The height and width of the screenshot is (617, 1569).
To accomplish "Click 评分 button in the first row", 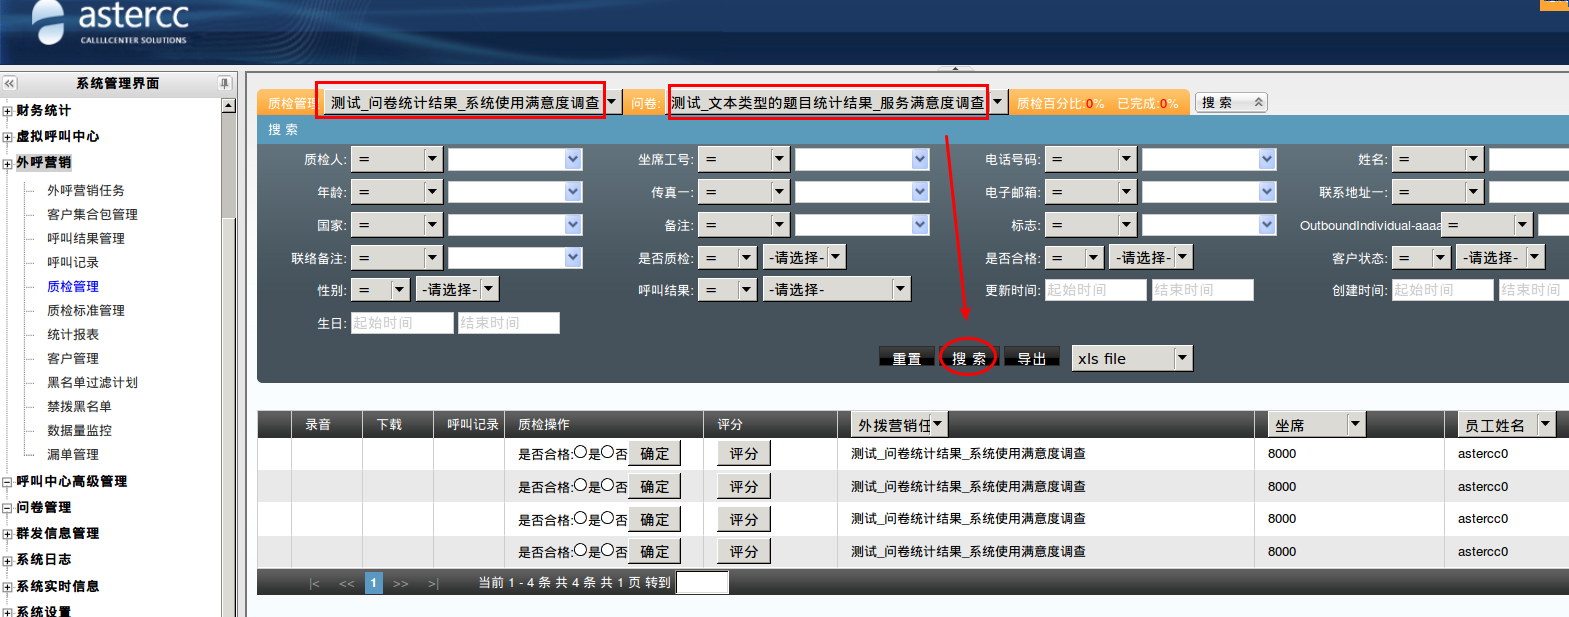I will coord(743,454).
